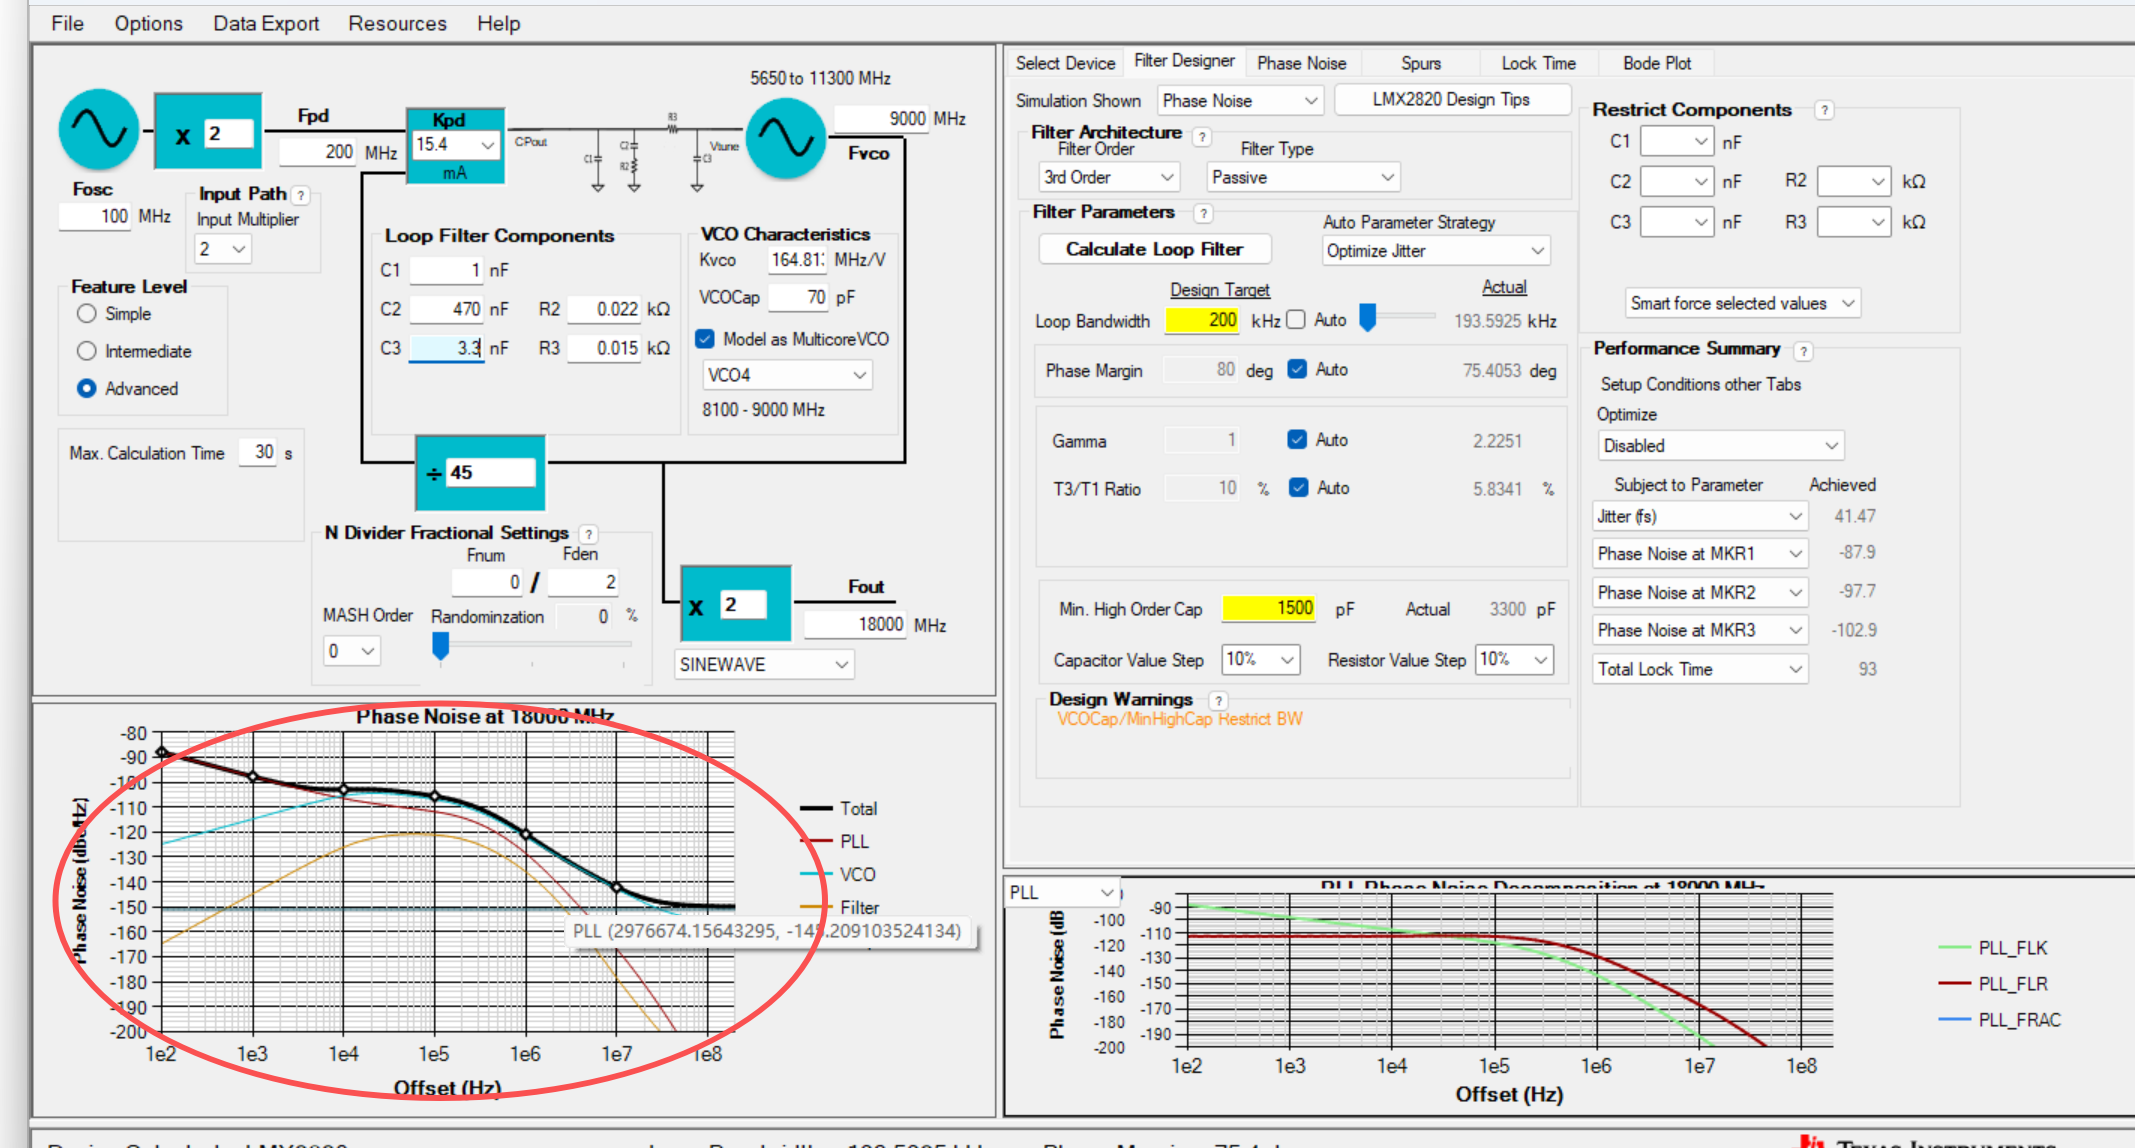Click Performance Summary help icon
This screenshot has height=1148, width=2135.
1803,351
